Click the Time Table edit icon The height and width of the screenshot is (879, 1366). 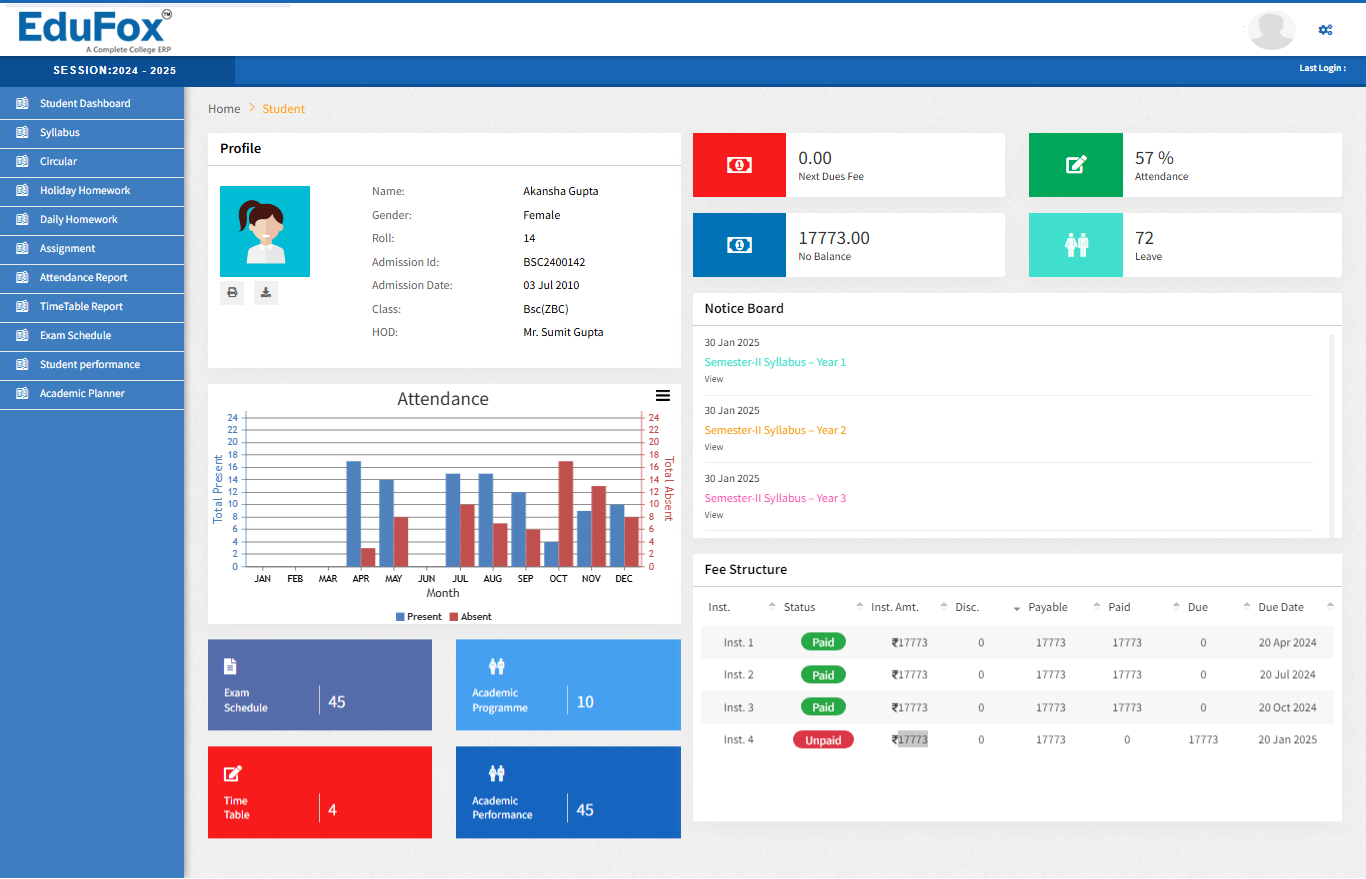[233, 773]
